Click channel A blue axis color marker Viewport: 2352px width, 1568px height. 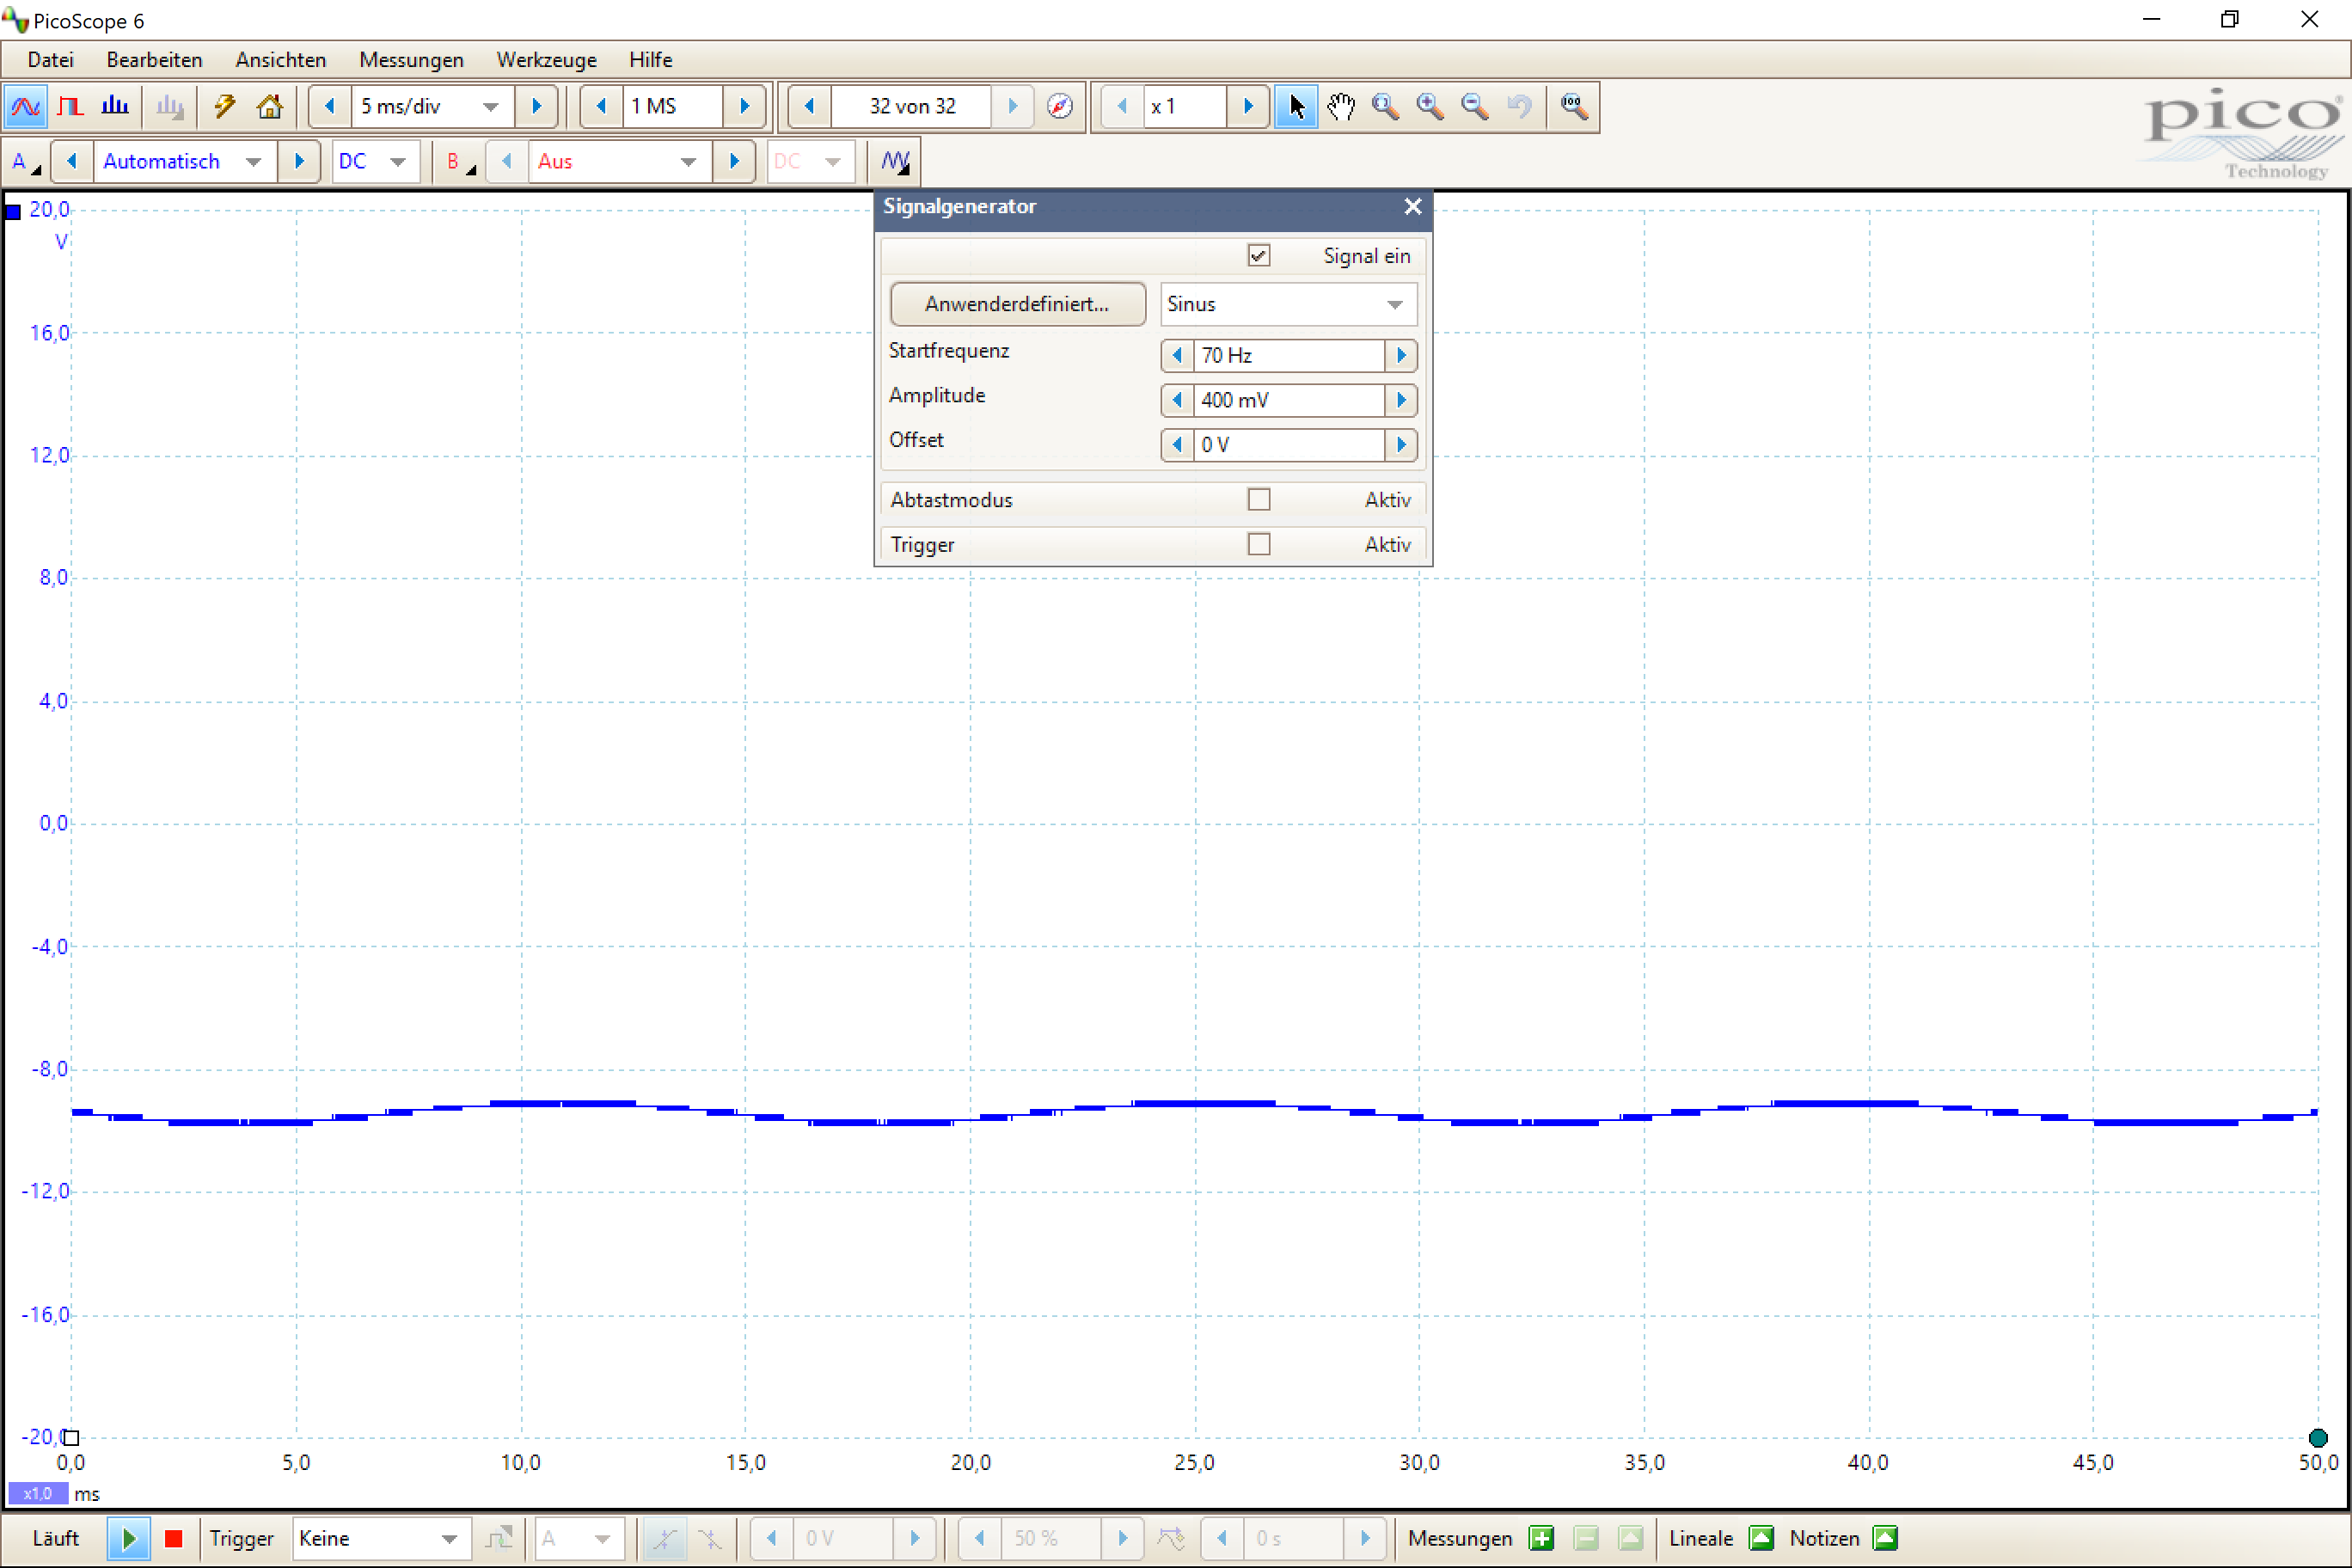13,211
